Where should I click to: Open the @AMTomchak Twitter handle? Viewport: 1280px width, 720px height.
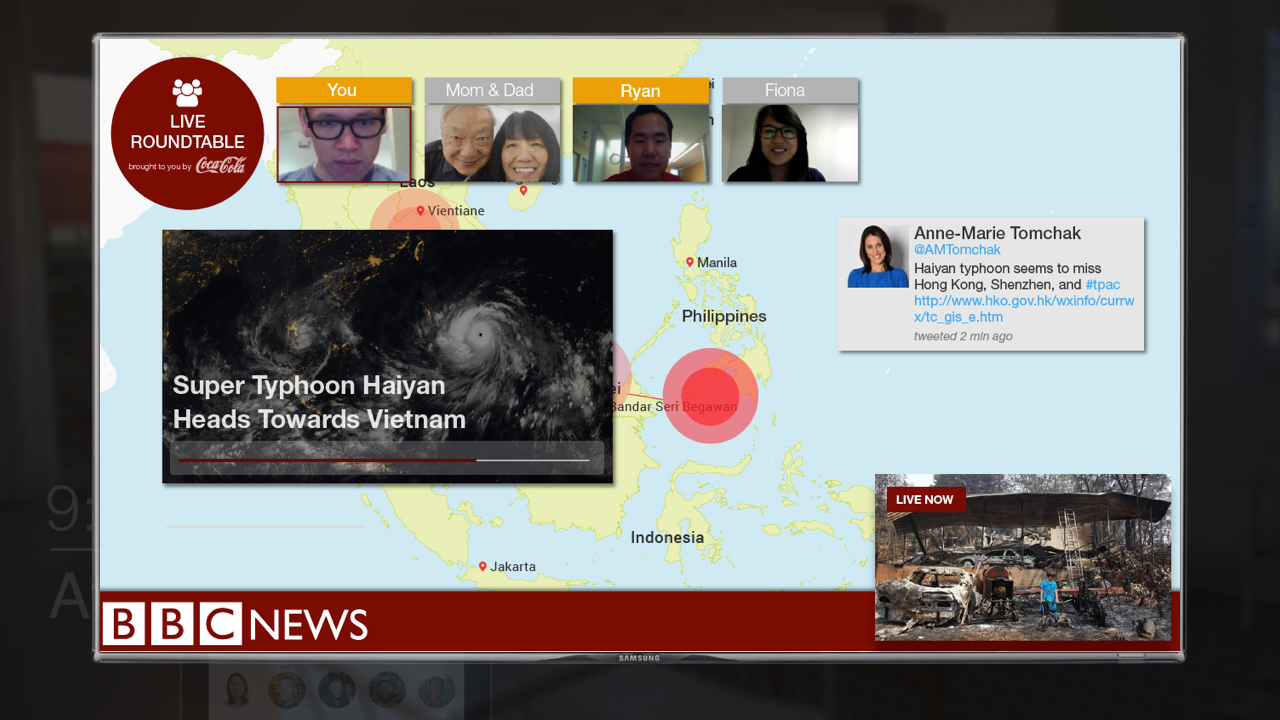[x=957, y=250]
